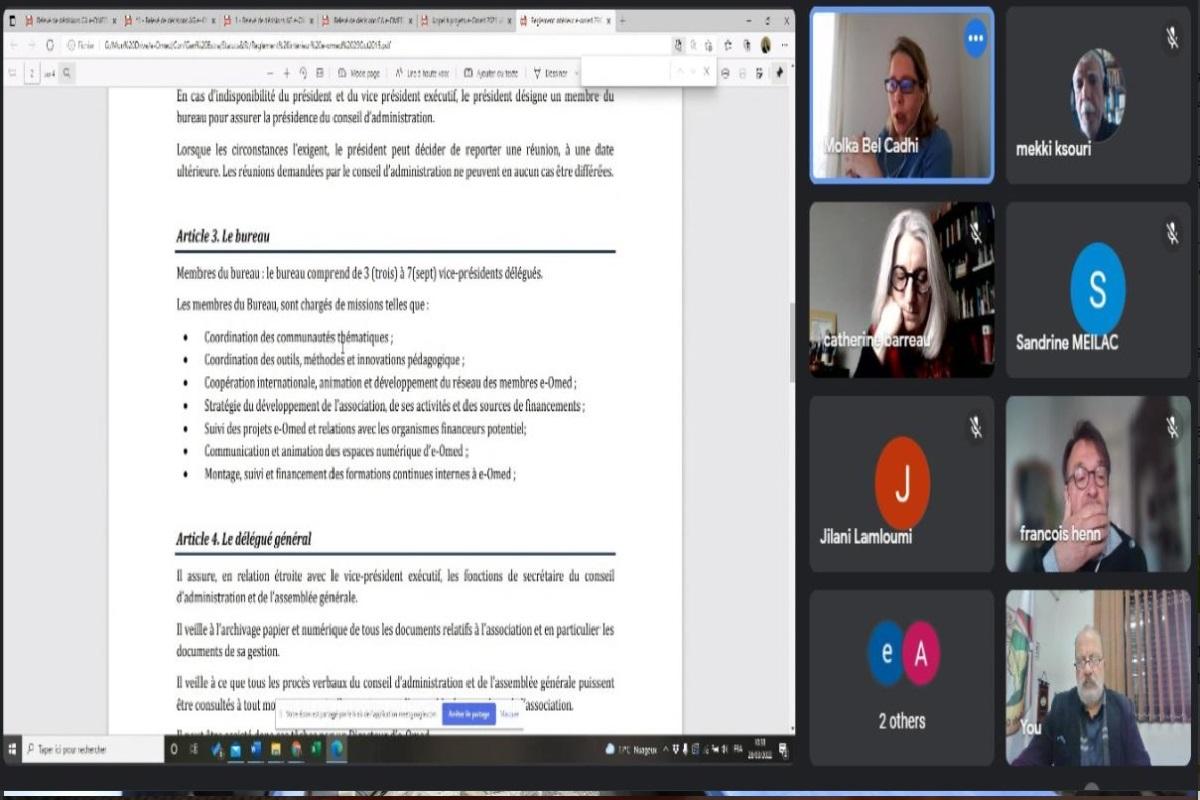Image resolution: width=1200 pixels, height=800 pixels.
Task: Switch to the first browser PDF tab
Action: pyautogui.click(x=68, y=20)
